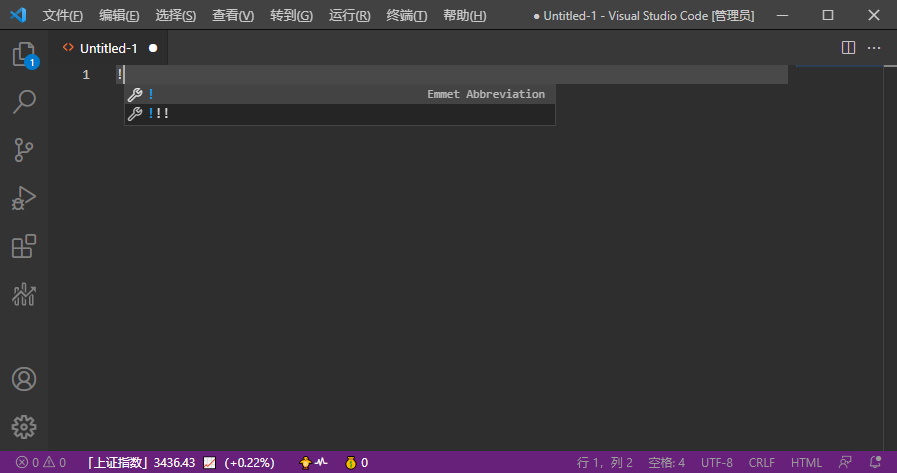This screenshot has width=897, height=473.
Task: Open the 文件(F) menu
Action: [x=62, y=15]
